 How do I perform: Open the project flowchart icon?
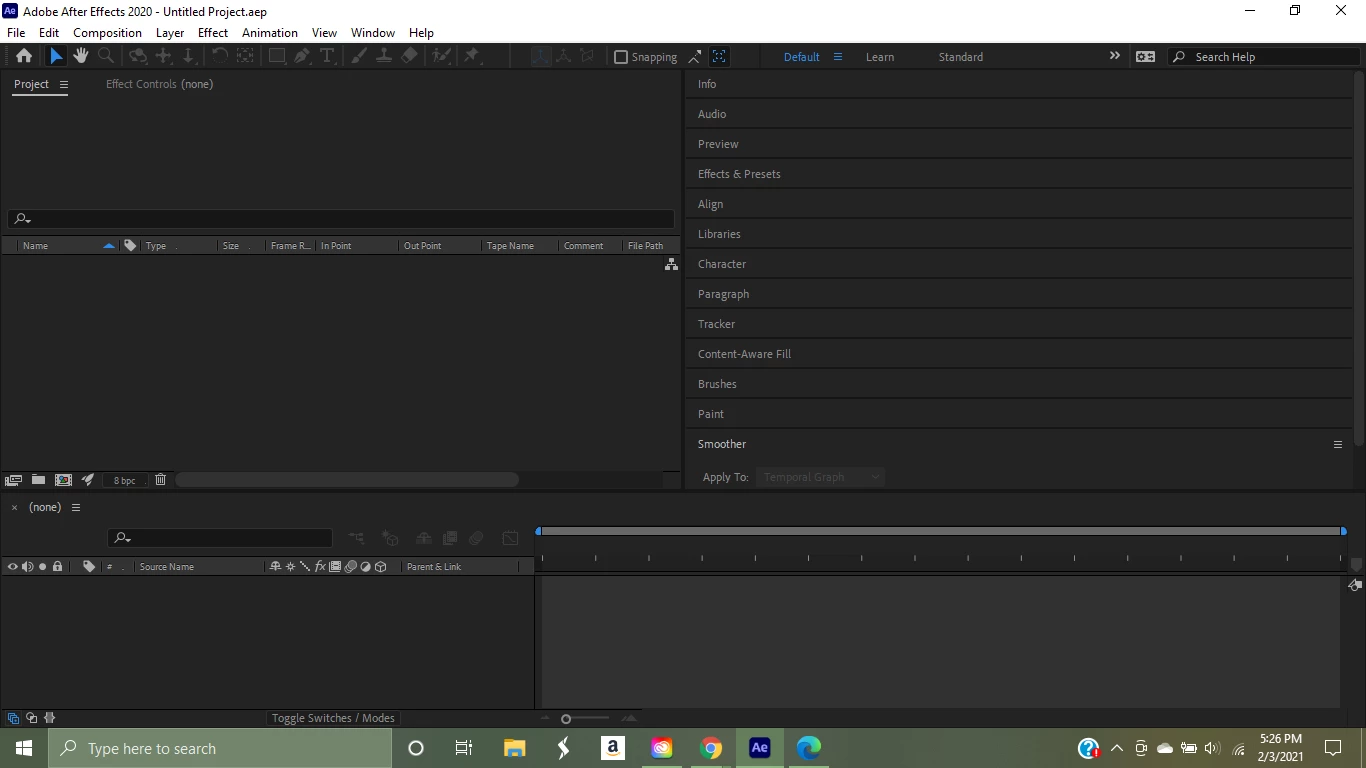pyautogui.click(x=671, y=264)
